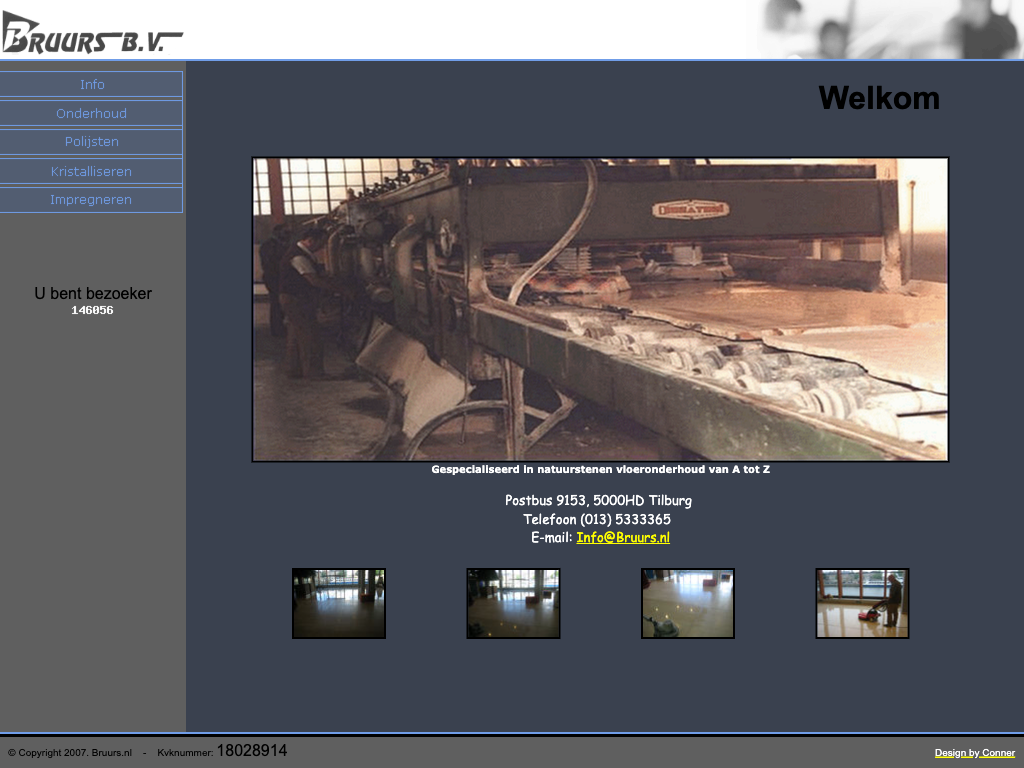
Task: Navigate to Impregneren in the sidebar
Action: coord(92,200)
